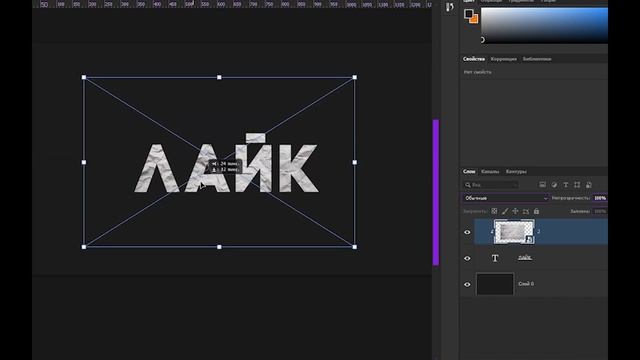Click the top-center transform handle
This screenshot has height=360, width=640.
pyautogui.click(x=219, y=77)
